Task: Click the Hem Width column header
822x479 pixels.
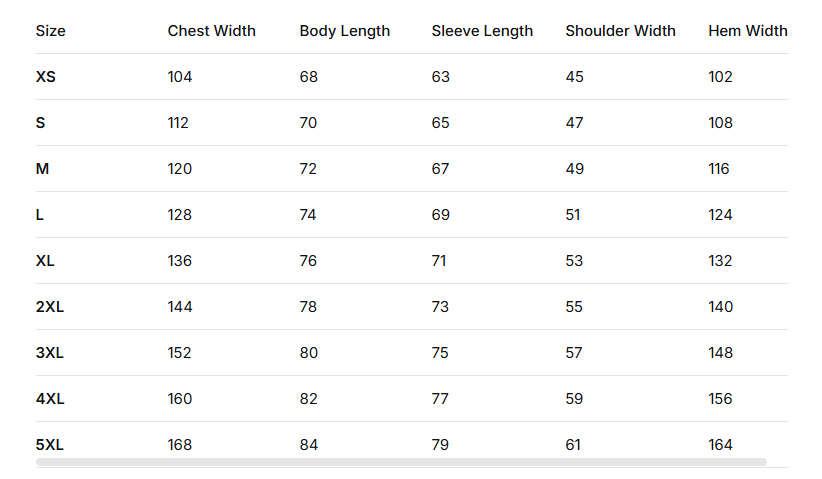Action: pyautogui.click(x=747, y=31)
